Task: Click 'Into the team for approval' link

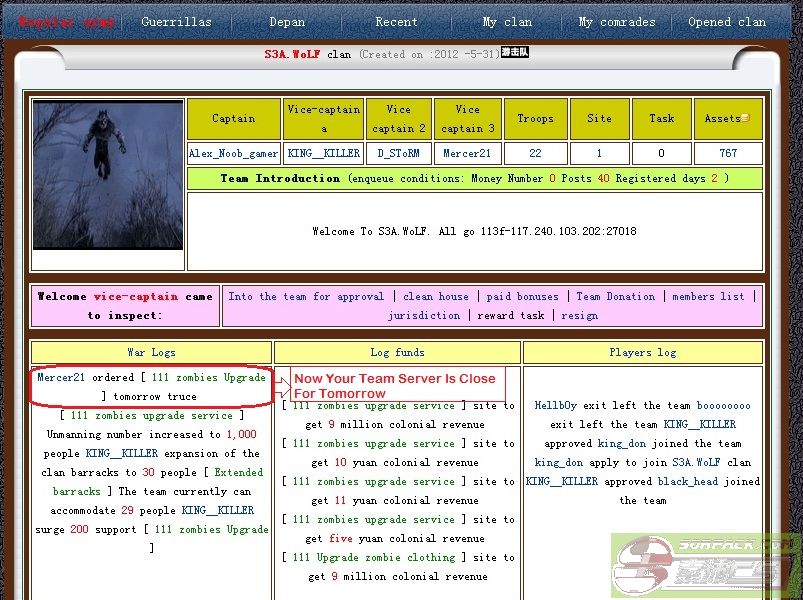Action: click(x=306, y=297)
